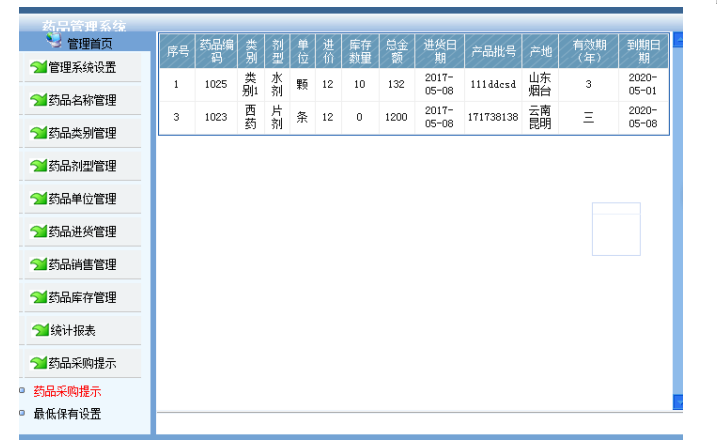Click green arrow icon next to 药品采购提示 menu
Screen dimensions: 717x448
coord(38,363)
